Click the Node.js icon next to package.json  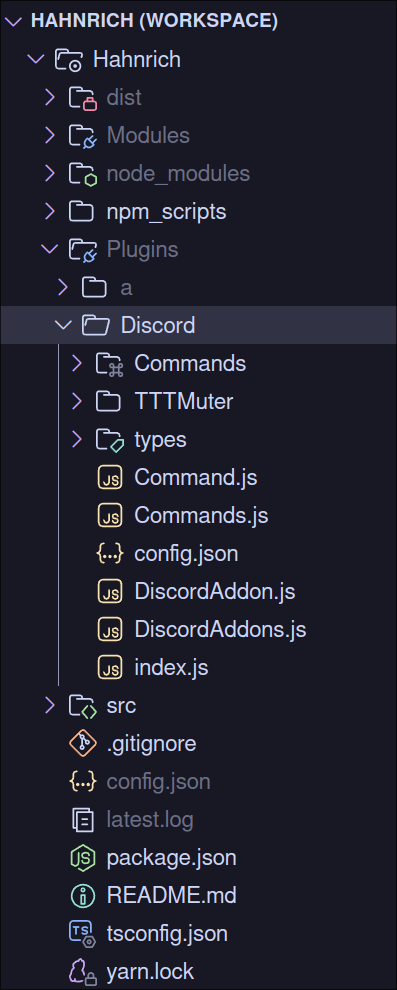83,858
